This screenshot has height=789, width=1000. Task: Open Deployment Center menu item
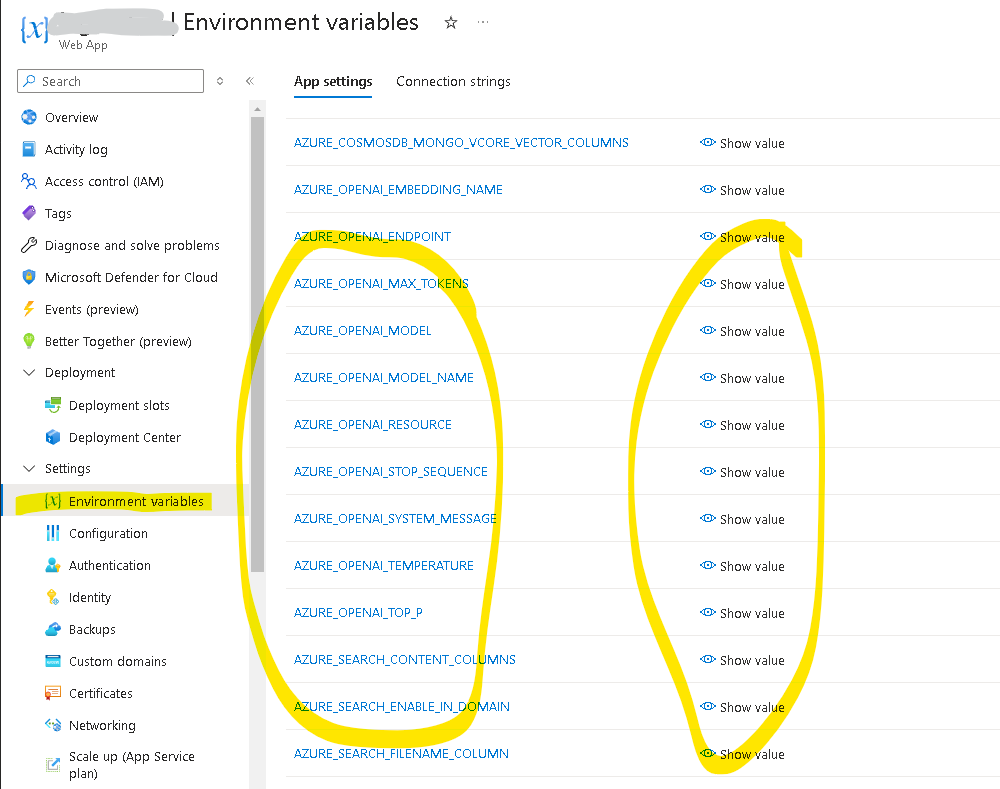click(x=125, y=437)
